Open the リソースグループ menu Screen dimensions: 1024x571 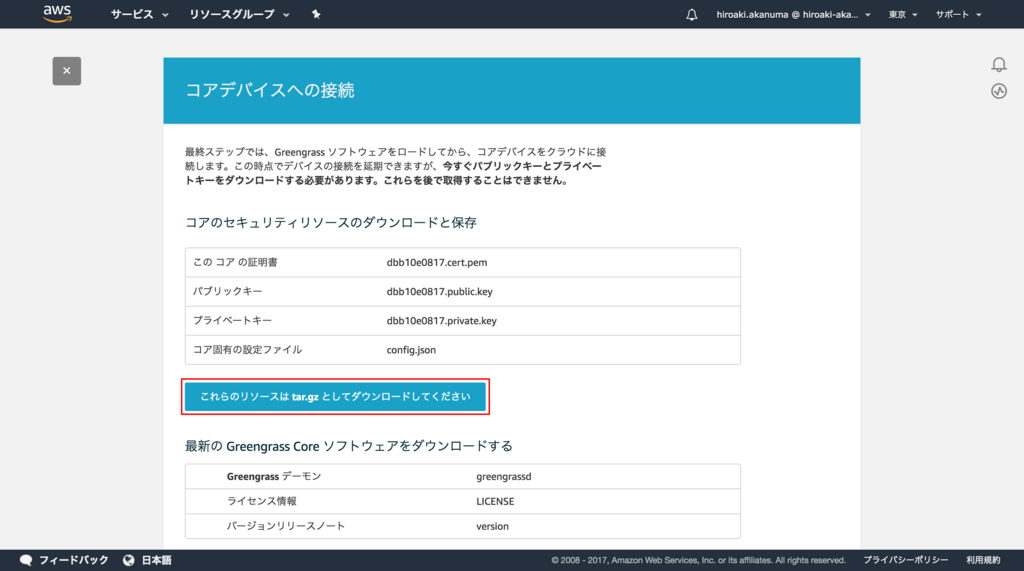point(239,14)
